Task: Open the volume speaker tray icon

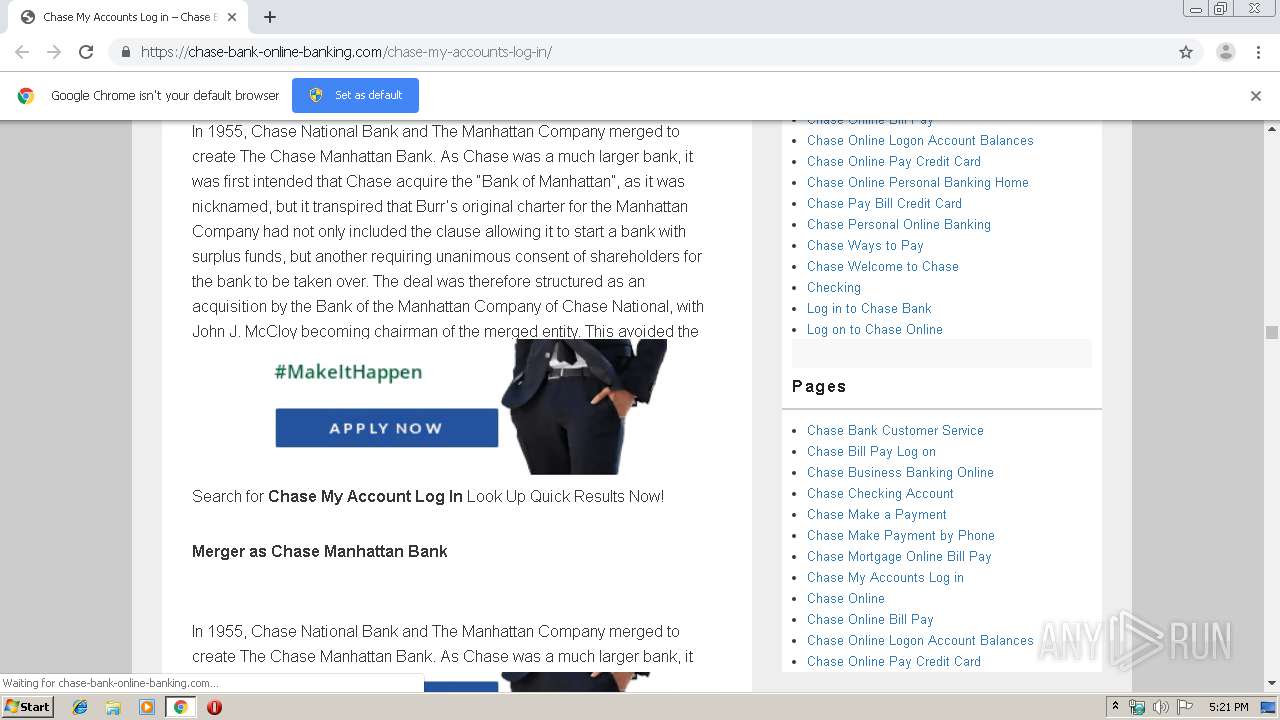Action: pyautogui.click(x=1160, y=707)
